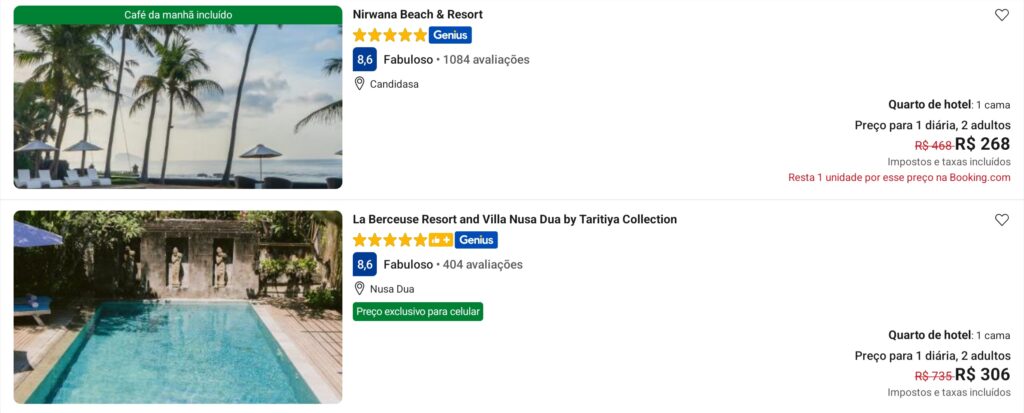The height and width of the screenshot is (413, 1024).
Task: Open Nirwana Beach & Resort listing title
Action: click(x=418, y=15)
